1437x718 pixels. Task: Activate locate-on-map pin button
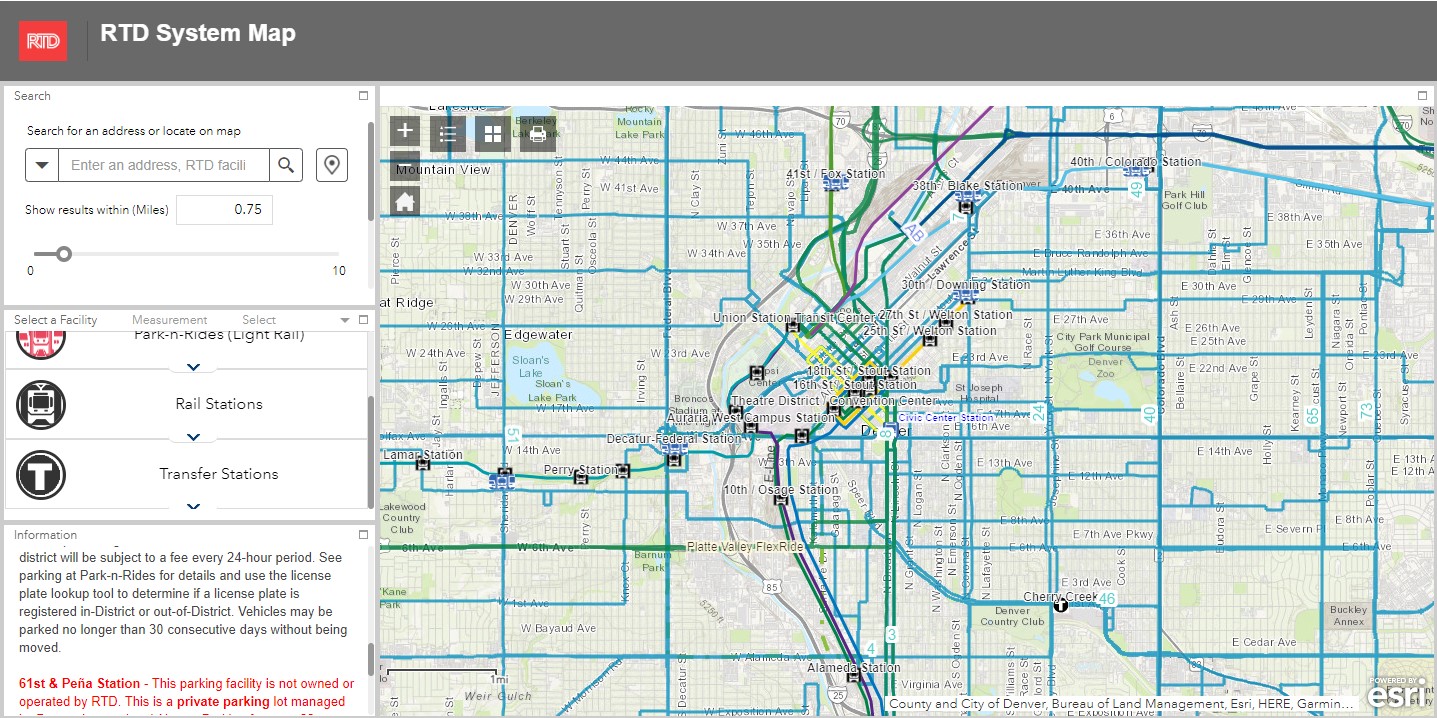[331, 164]
